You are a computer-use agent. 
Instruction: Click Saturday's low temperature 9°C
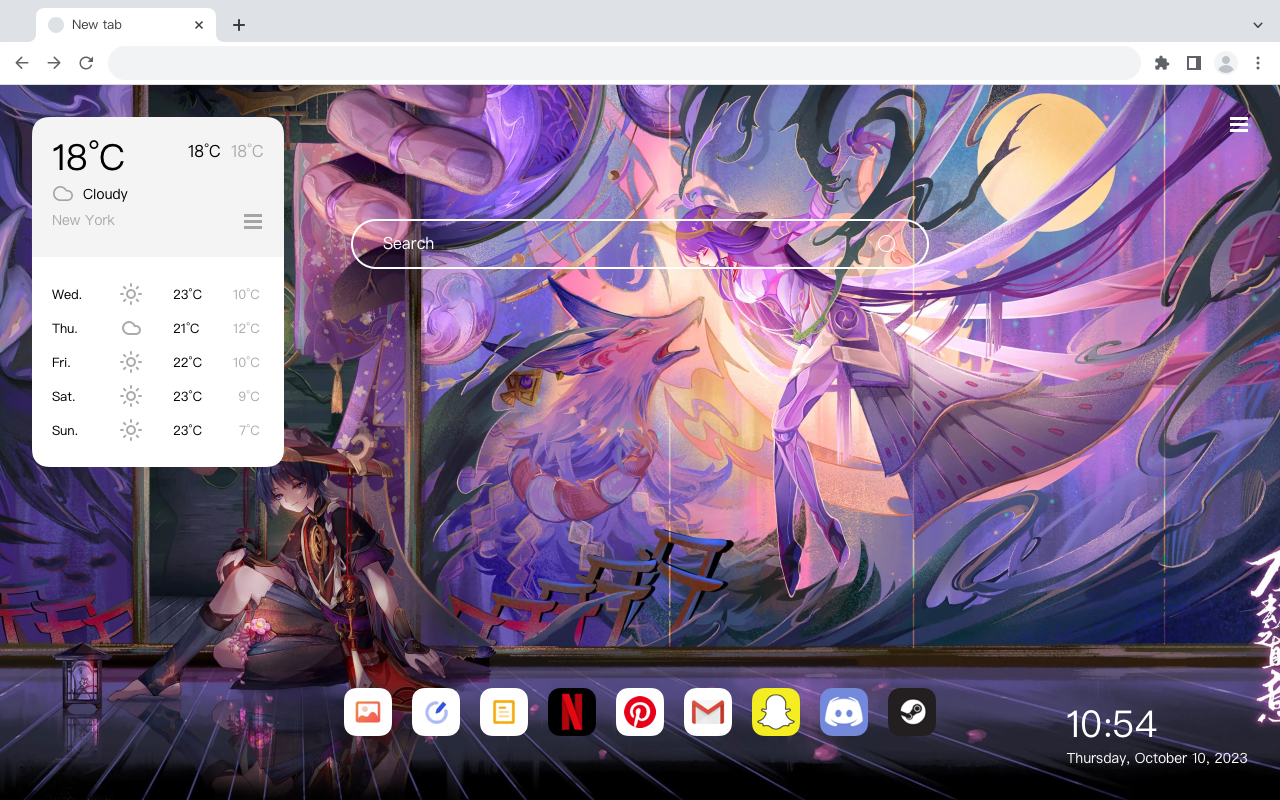pyautogui.click(x=249, y=396)
